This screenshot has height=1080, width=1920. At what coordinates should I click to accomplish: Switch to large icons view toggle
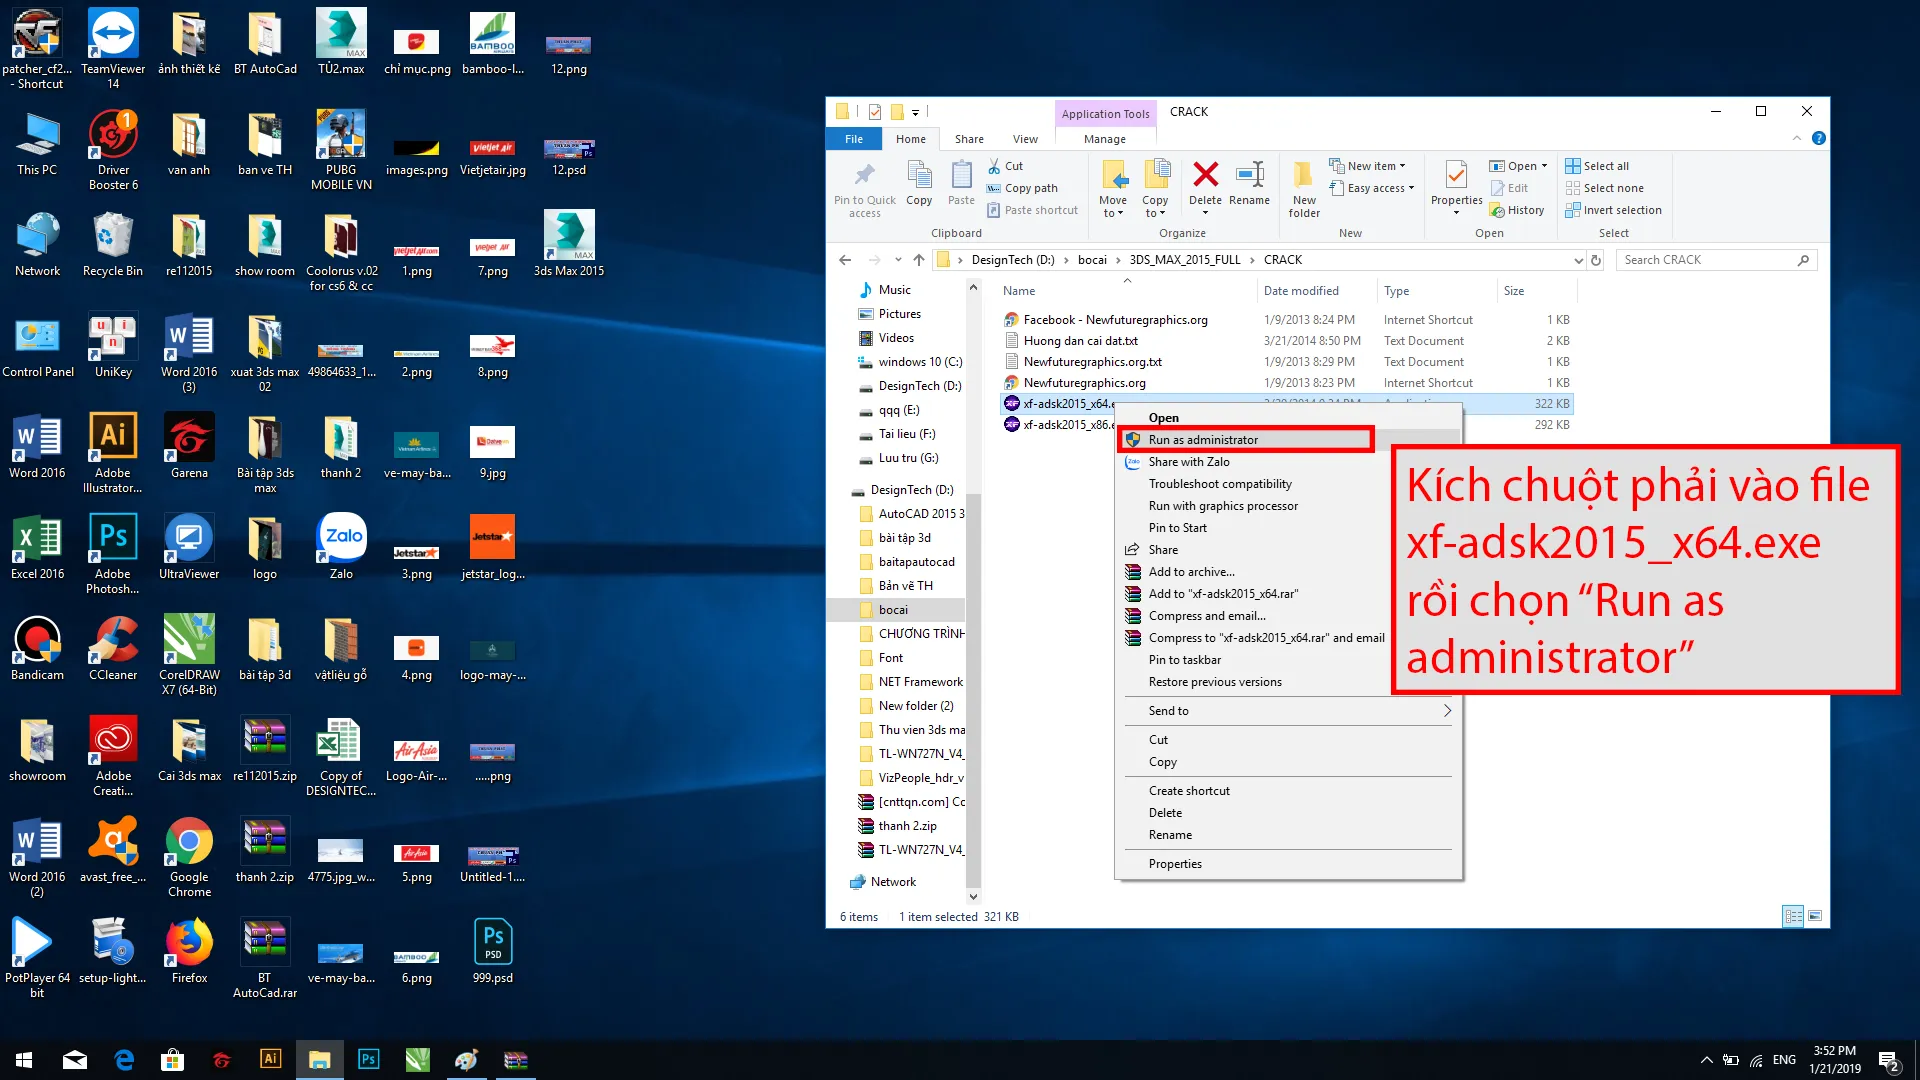(1815, 916)
